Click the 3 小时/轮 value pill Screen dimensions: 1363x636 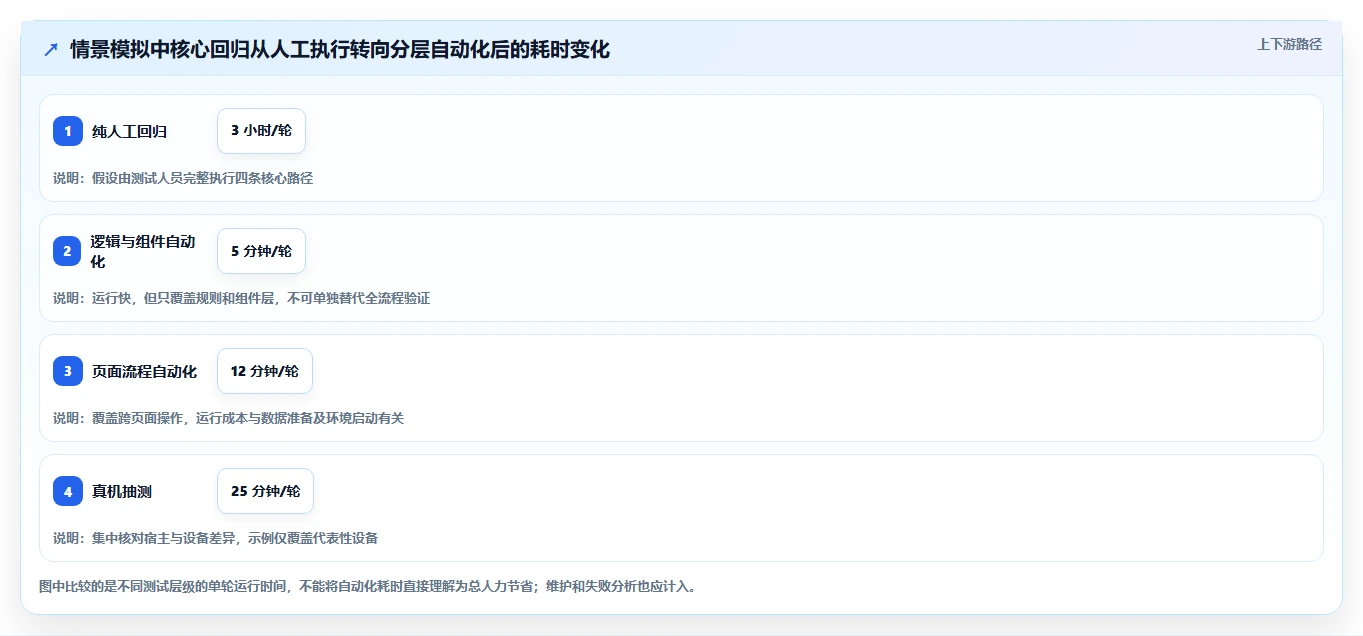(261, 131)
